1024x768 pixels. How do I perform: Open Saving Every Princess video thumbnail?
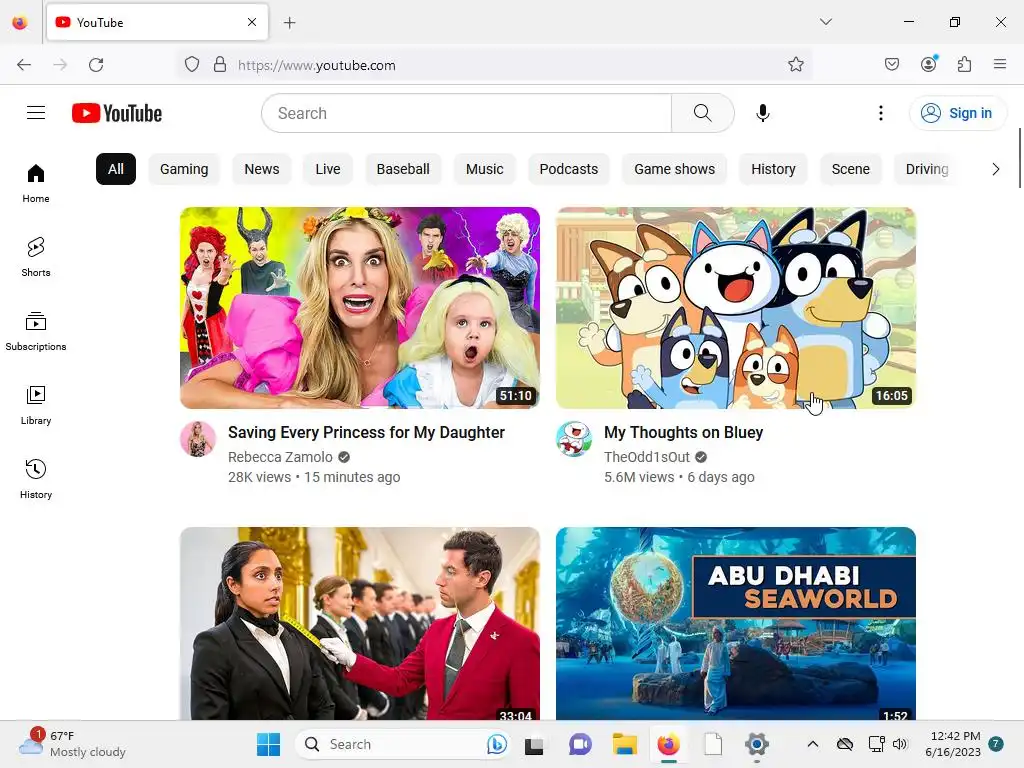click(x=360, y=308)
